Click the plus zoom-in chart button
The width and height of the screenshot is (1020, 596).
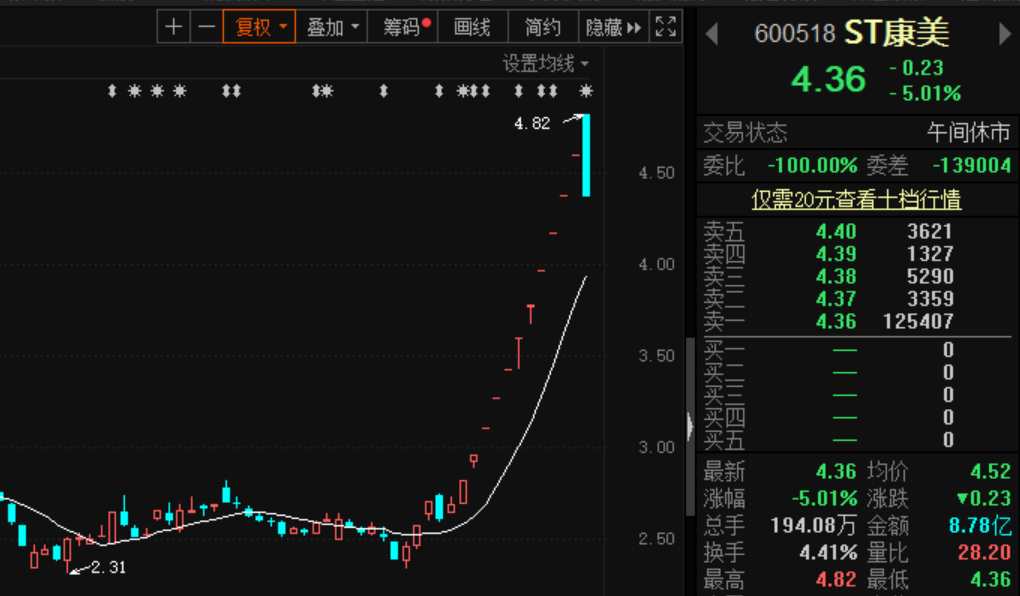point(174,27)
